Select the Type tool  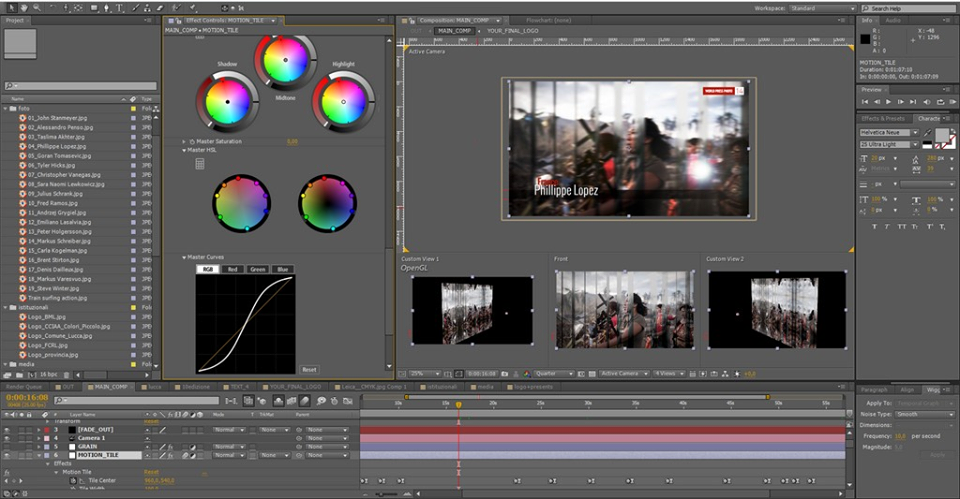pyautogui.click(x=119, y=8)
